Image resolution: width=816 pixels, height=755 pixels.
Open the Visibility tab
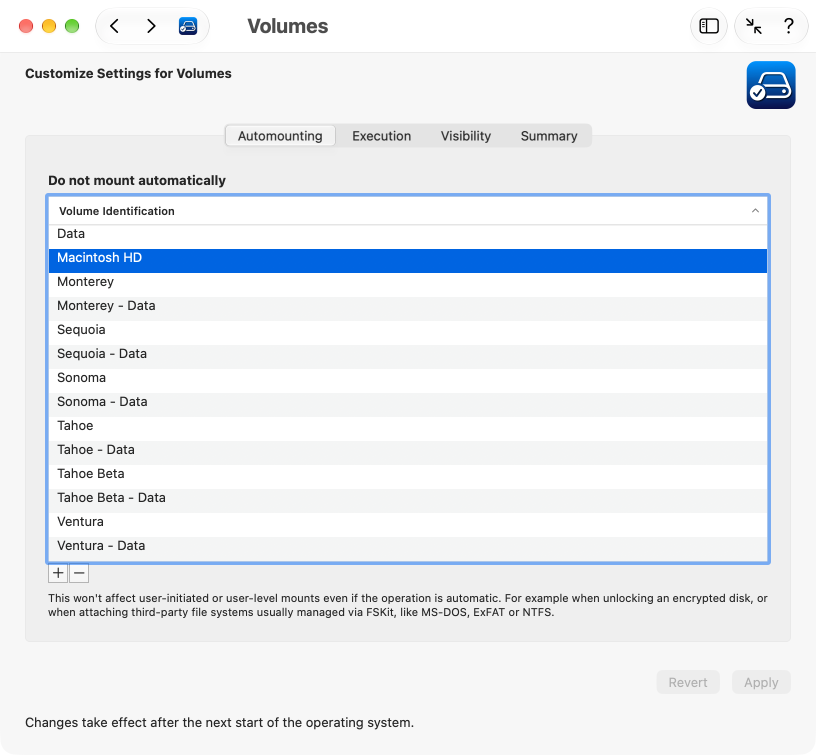(466, 136)
